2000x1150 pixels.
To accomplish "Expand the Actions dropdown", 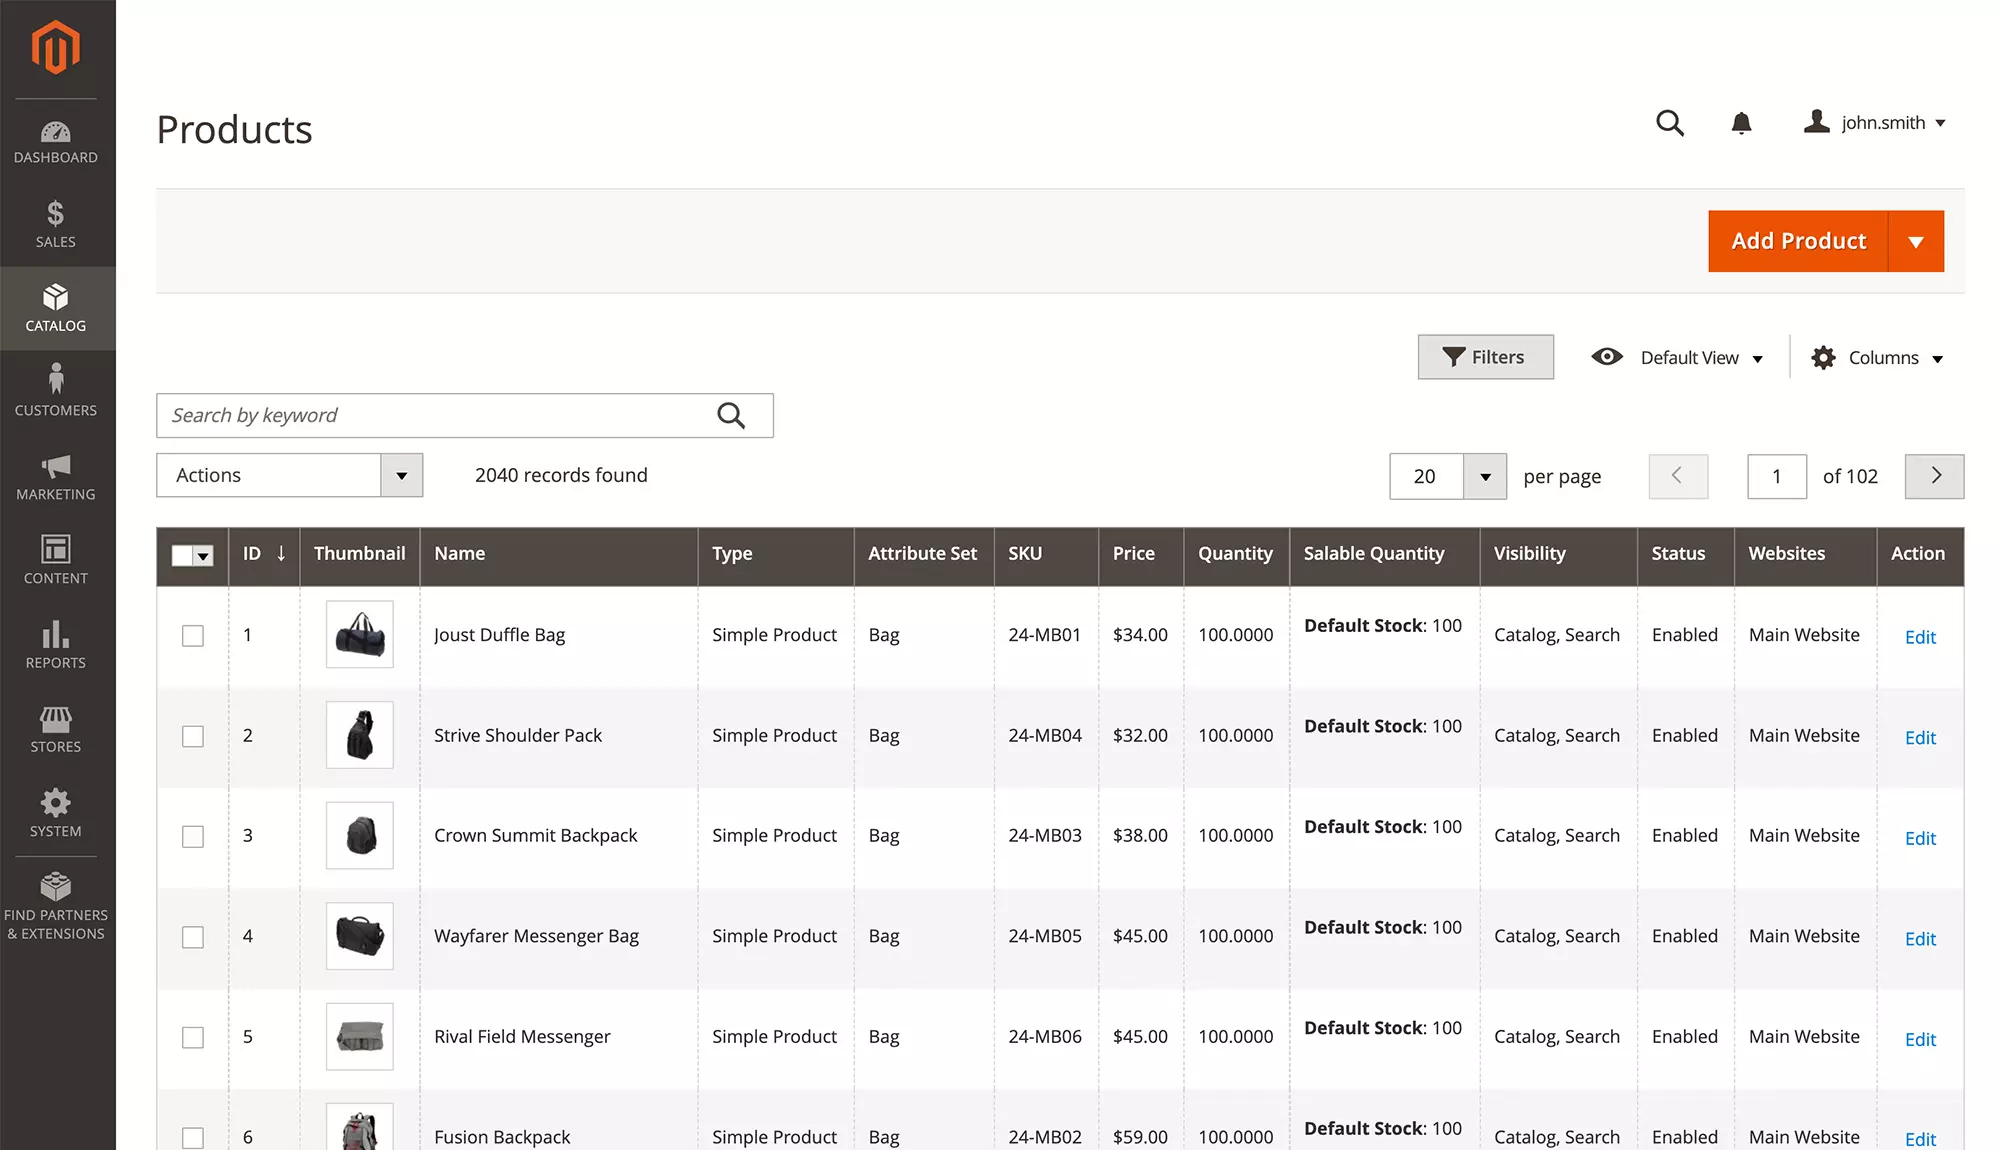I will point(401,475).
